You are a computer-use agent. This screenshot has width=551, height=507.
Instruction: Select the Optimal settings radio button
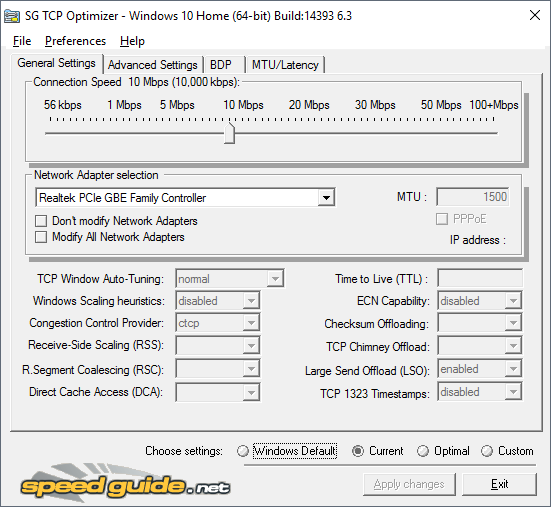coord(422,451)
